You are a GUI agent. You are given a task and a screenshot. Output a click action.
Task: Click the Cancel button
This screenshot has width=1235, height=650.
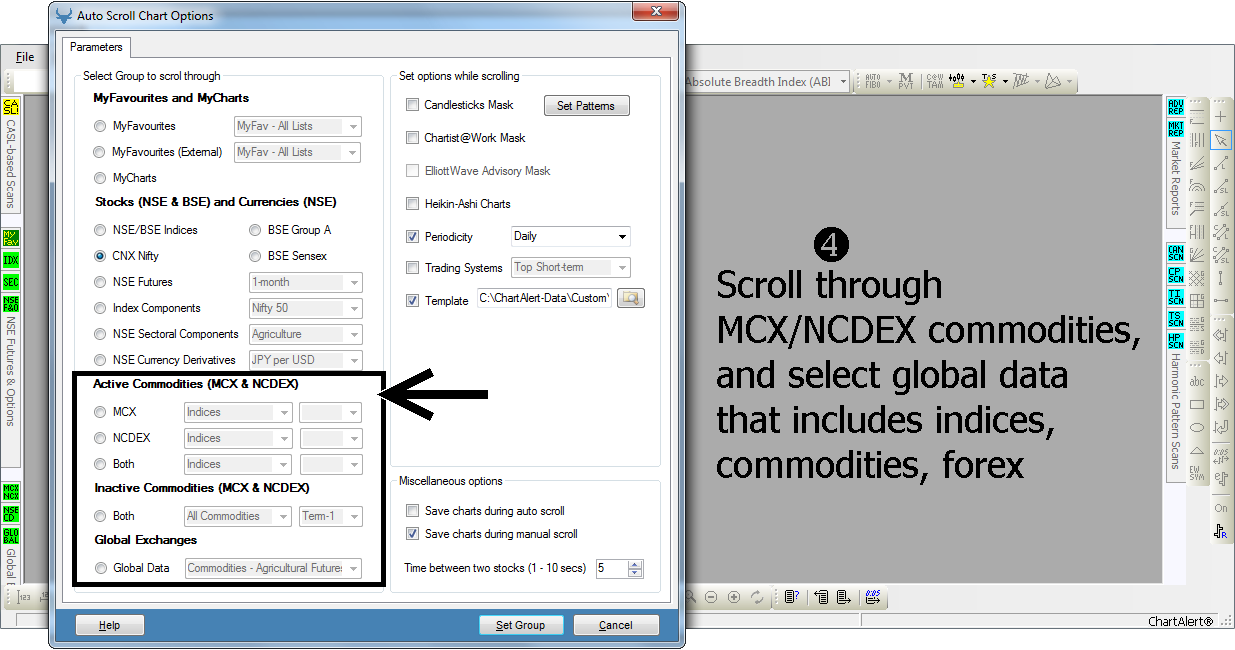(616, 625)
